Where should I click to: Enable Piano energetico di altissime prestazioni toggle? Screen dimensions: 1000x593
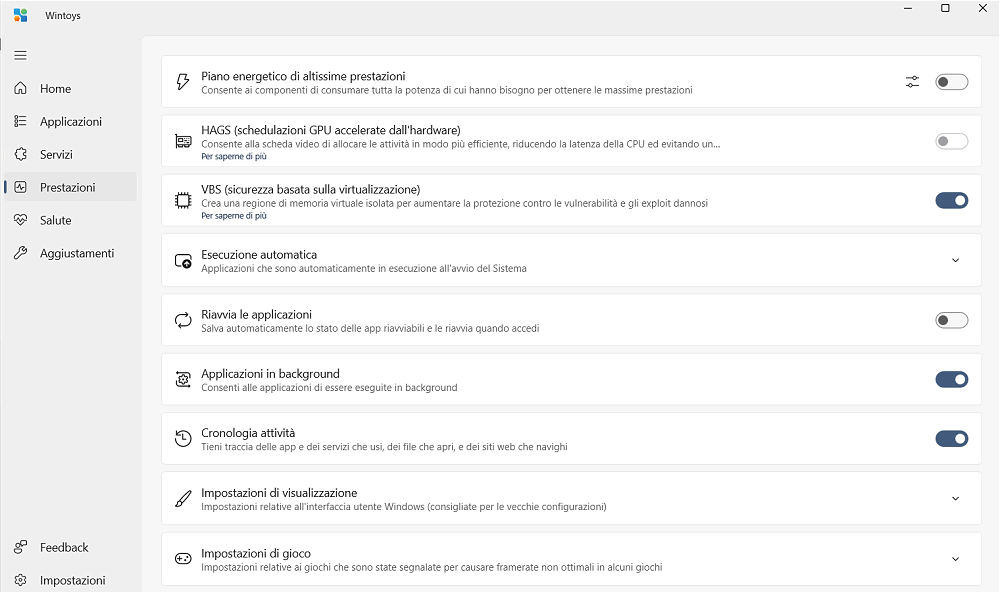(951, 82)
